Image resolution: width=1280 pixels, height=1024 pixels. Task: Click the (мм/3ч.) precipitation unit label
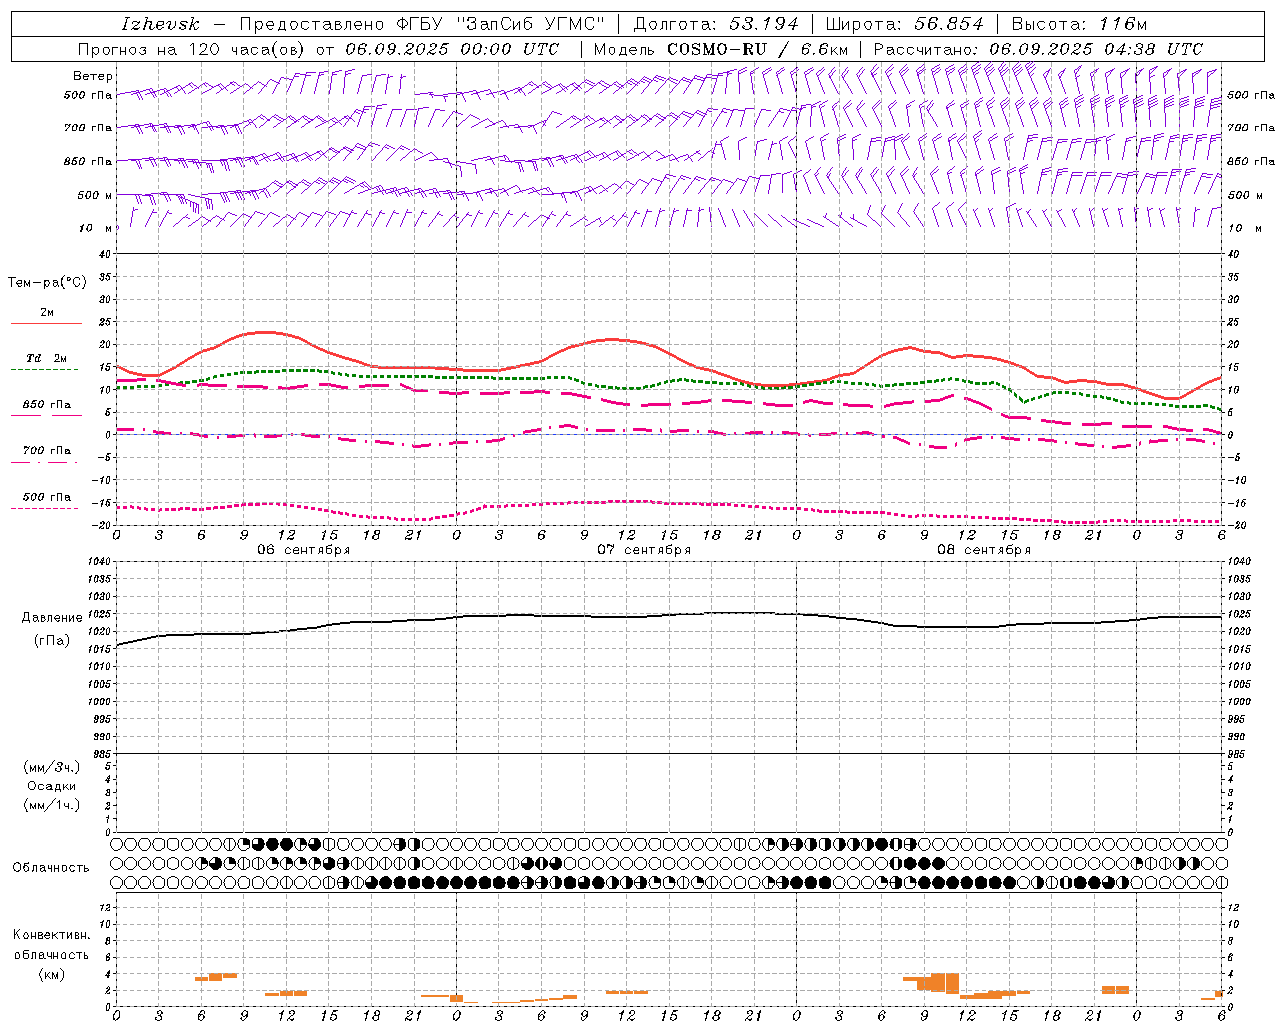[52, 767]
